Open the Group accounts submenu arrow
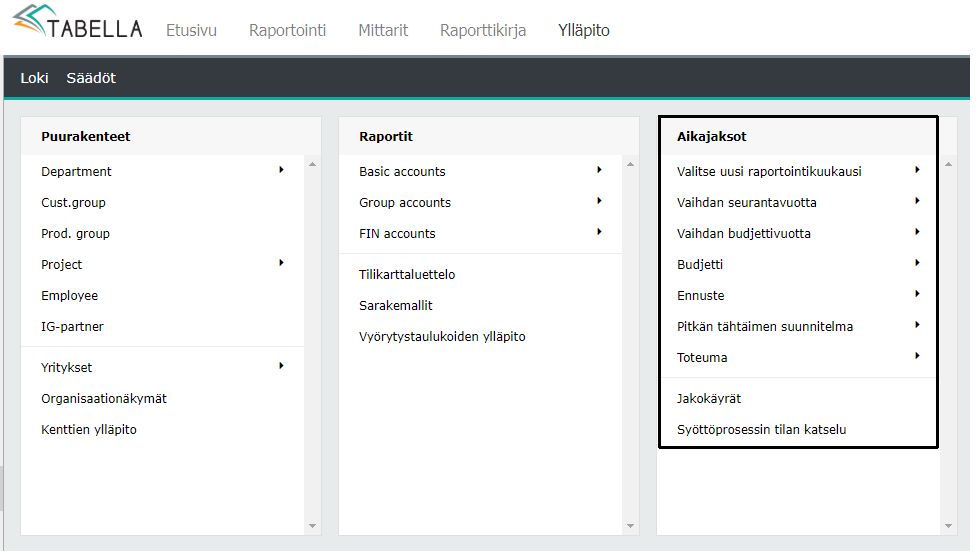This screenshot has height=555, width=978. point(599,201)
